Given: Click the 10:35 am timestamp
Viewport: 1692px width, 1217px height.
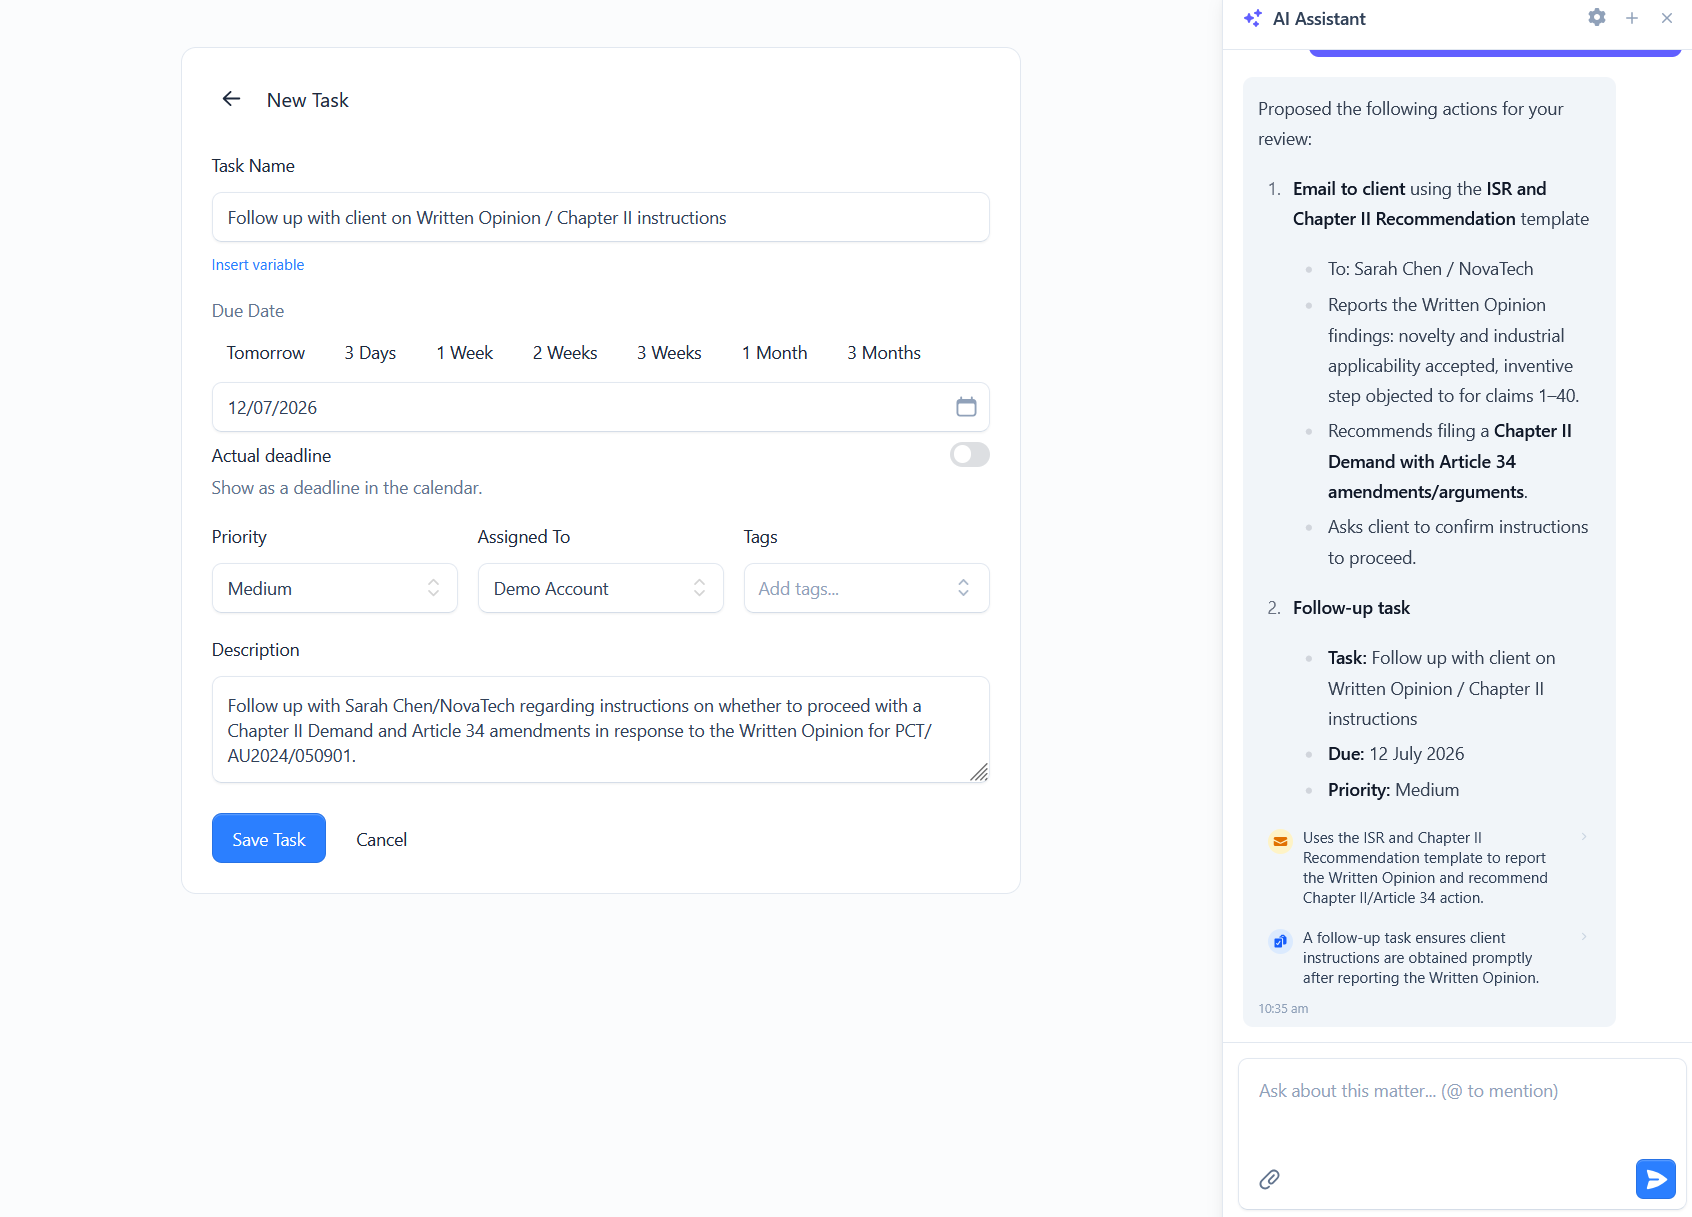Looking at the screenshot, I should pyautogui.click(x=1283, y=1009).
